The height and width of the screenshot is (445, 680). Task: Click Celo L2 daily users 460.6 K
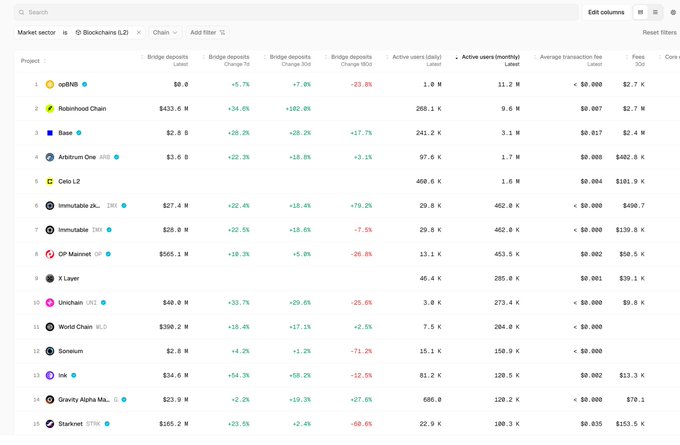[428, 181]
